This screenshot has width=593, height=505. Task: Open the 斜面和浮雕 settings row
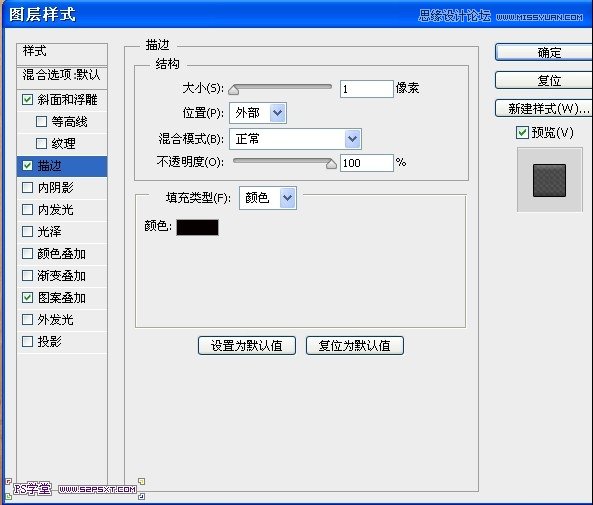62,100
